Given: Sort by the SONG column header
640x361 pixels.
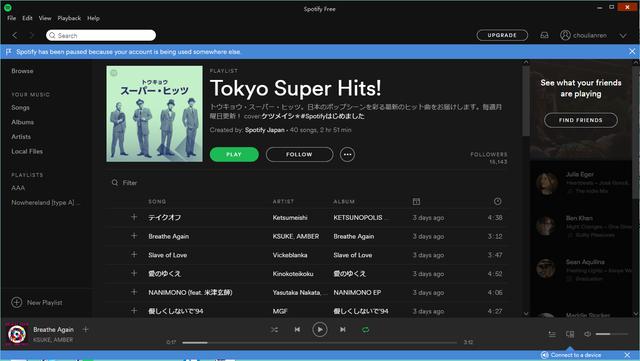Looking at the screenshot, I should point(157,201).
